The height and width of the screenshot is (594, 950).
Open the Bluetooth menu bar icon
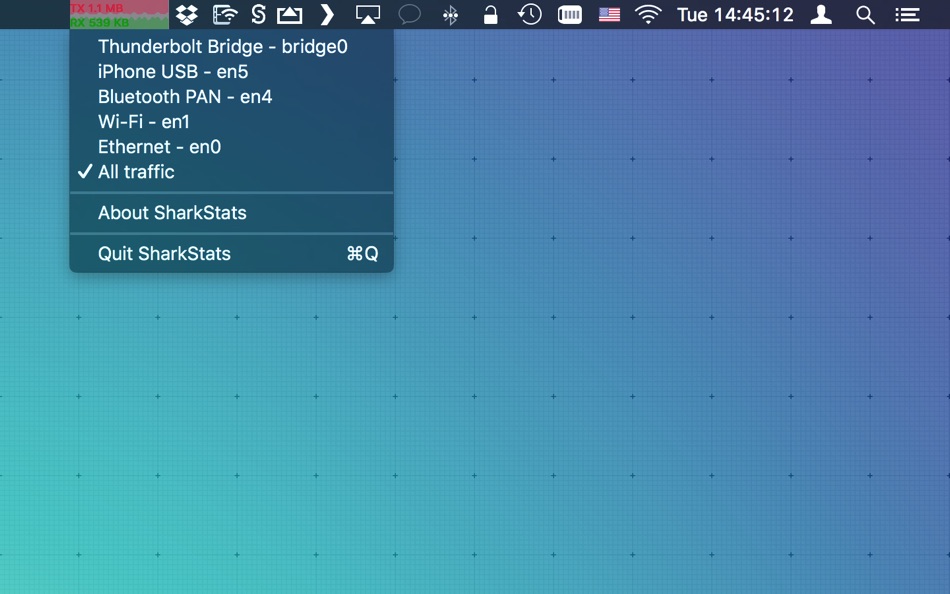450,15
